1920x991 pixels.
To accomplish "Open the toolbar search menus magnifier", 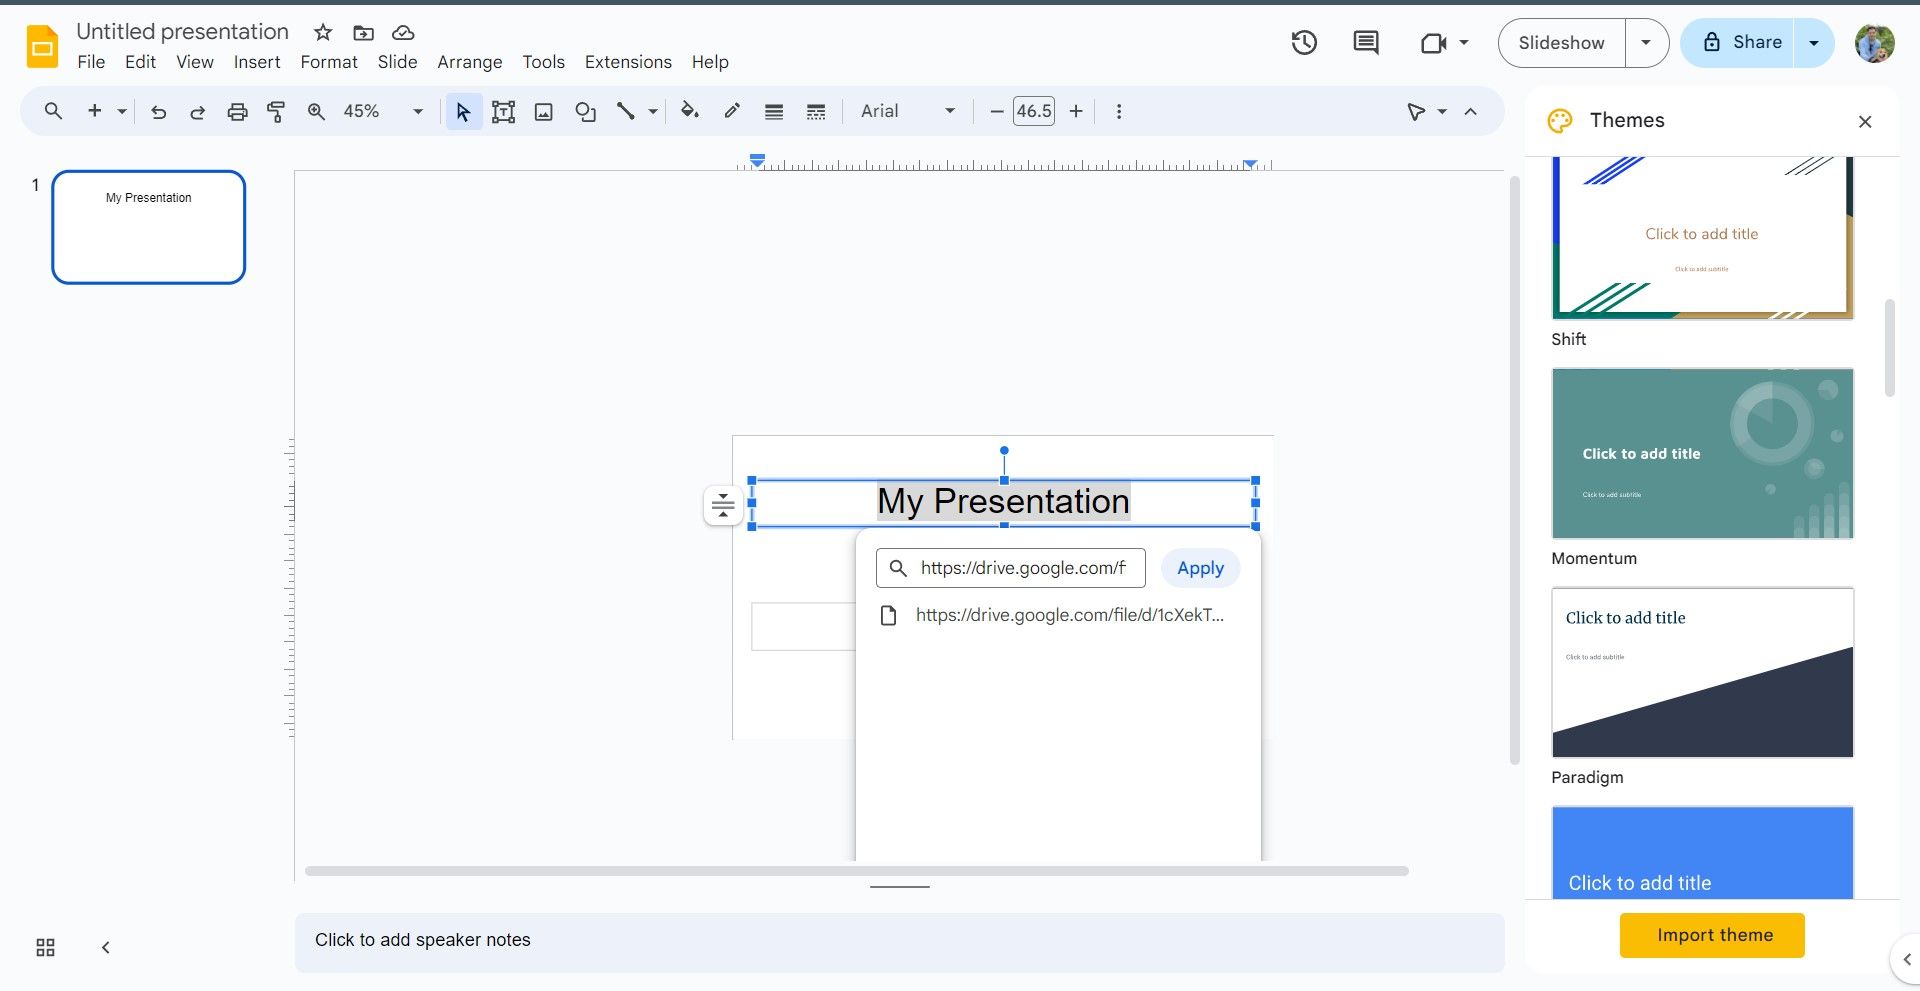I will click(53, 111).
